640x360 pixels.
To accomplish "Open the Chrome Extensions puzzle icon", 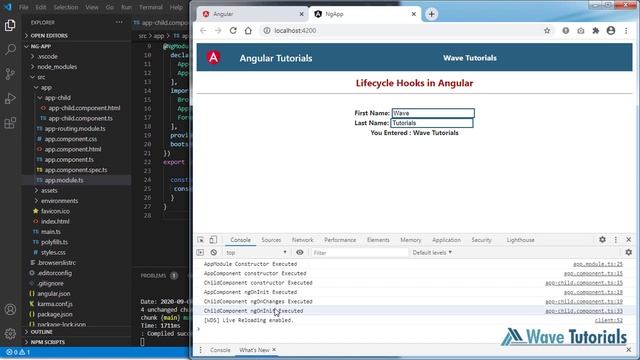I will click(x=596, y=31).
